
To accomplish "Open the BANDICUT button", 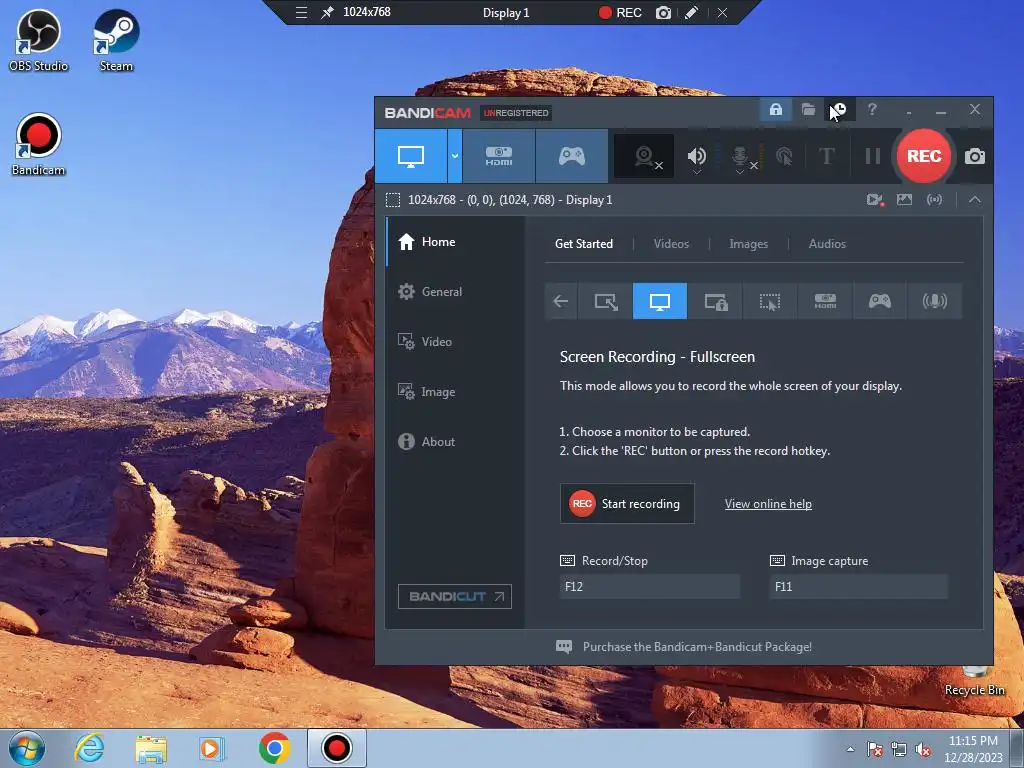I will (x=455, y=596).
